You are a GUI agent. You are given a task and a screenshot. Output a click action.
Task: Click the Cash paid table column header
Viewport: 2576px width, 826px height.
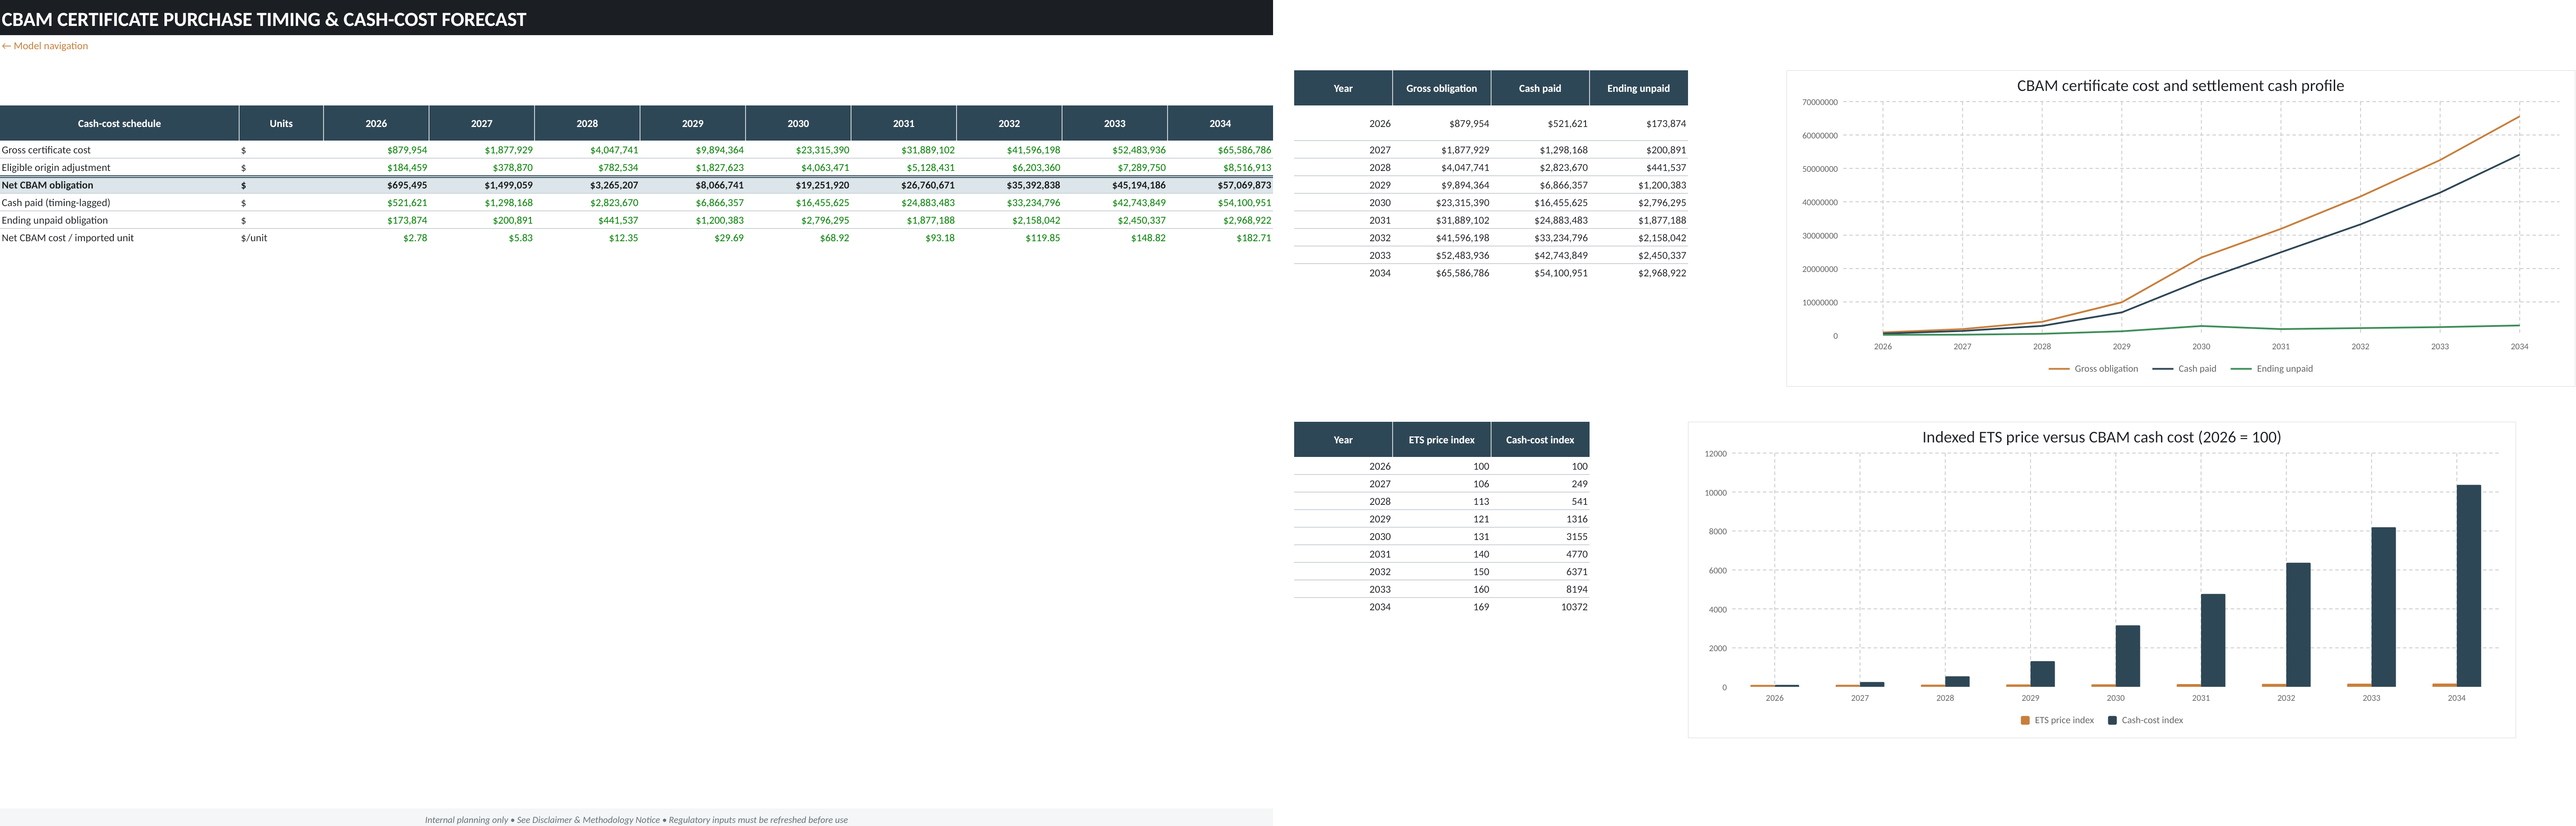tap(1539, 88)
